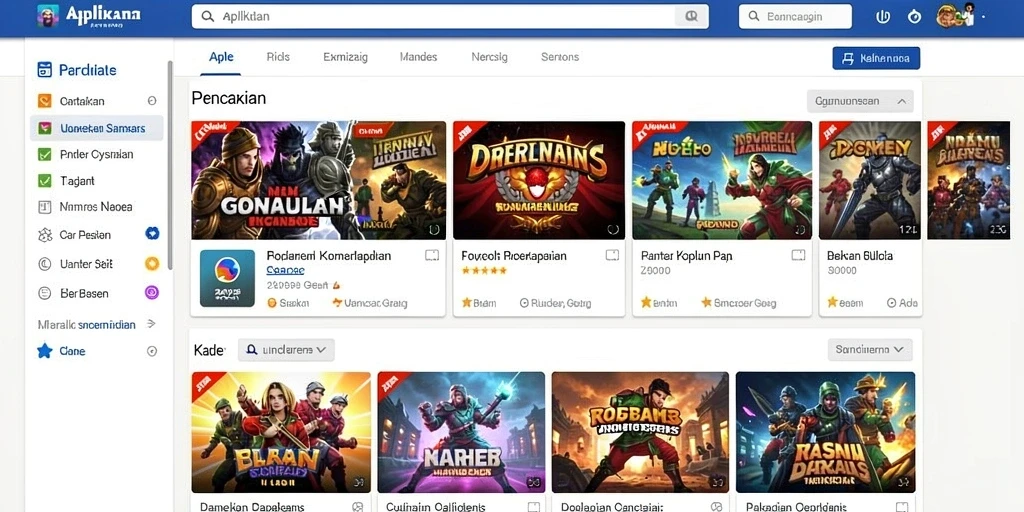This screenshot has width=1024, height=512.
Task: Switch to the Sentons tab
Action: 560,57
